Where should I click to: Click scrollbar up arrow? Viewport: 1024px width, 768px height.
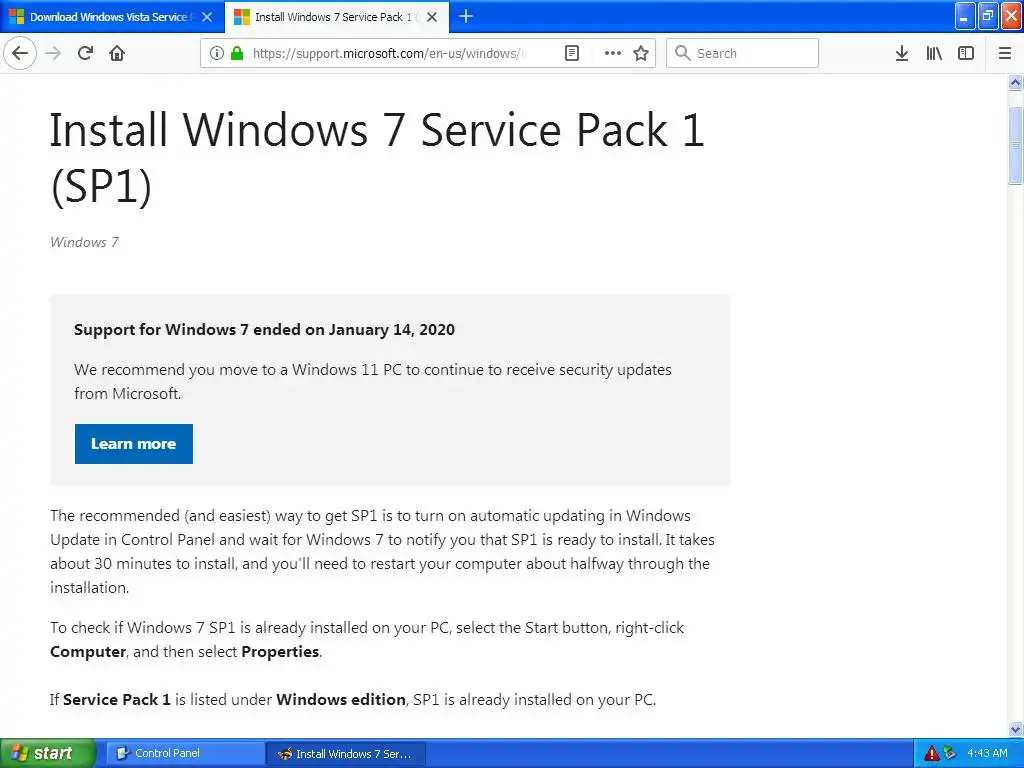pyautogui.click(x=1016, y=82)
